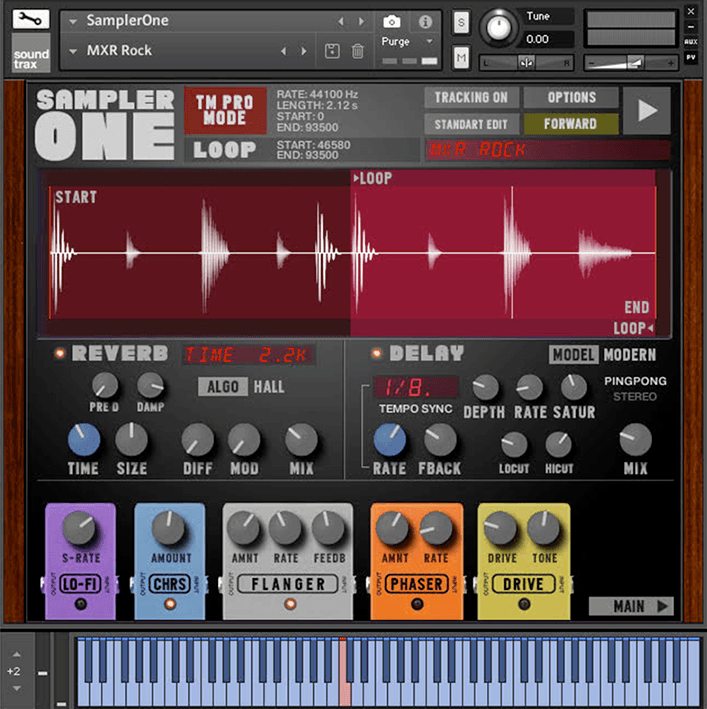The height and width of the screenshot is (709, 707).
Task: Toggle the Delay power LED
Action: 376,353
